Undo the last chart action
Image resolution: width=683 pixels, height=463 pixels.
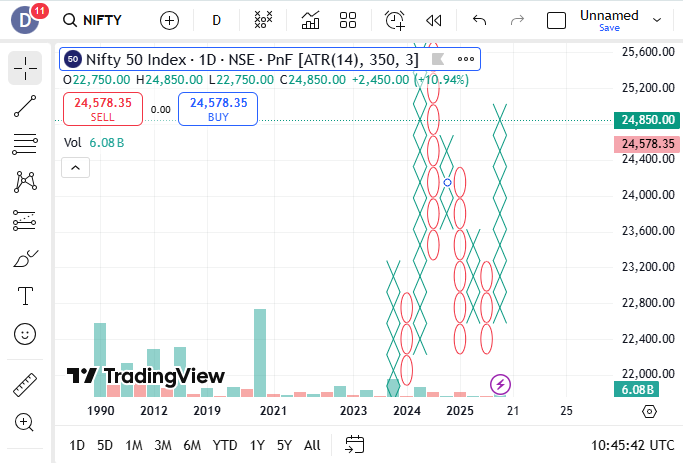[x=479, y=20]
